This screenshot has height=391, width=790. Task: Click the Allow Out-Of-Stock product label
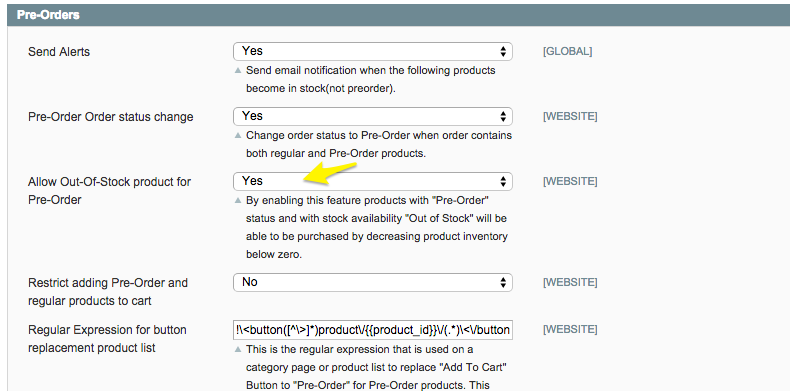[x=109, y=190]
